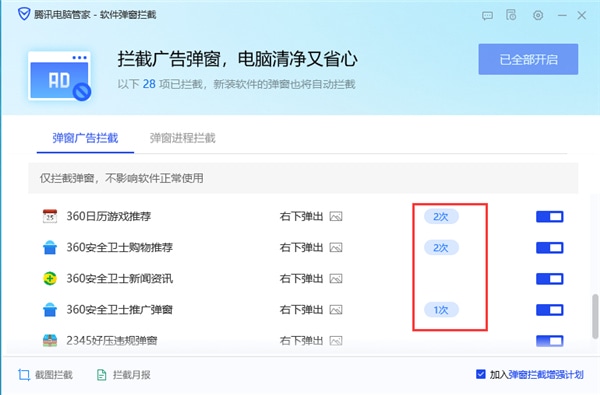The image size is (600, 395).
Task: Click the 已全部开启 button
Action: (x=528, y=59)
